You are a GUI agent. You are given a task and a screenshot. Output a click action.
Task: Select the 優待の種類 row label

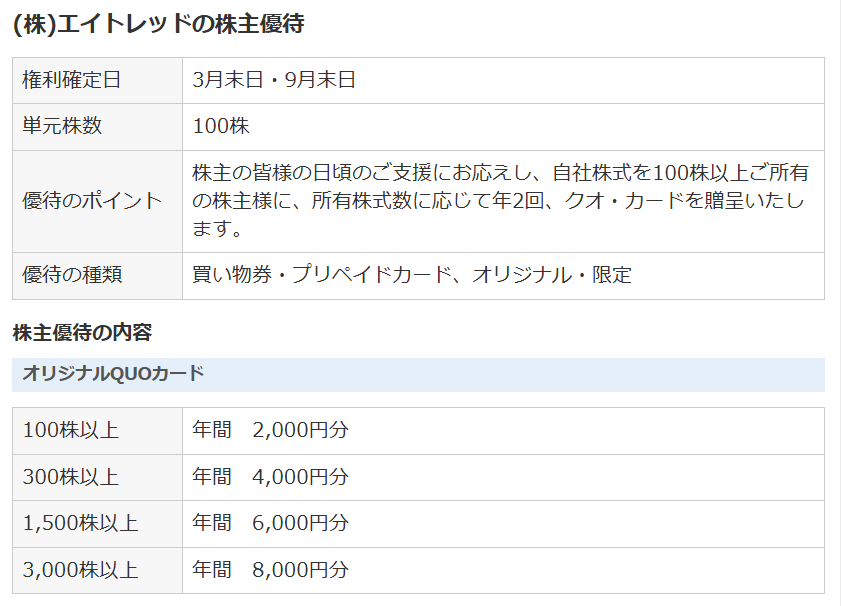(71, 275)
